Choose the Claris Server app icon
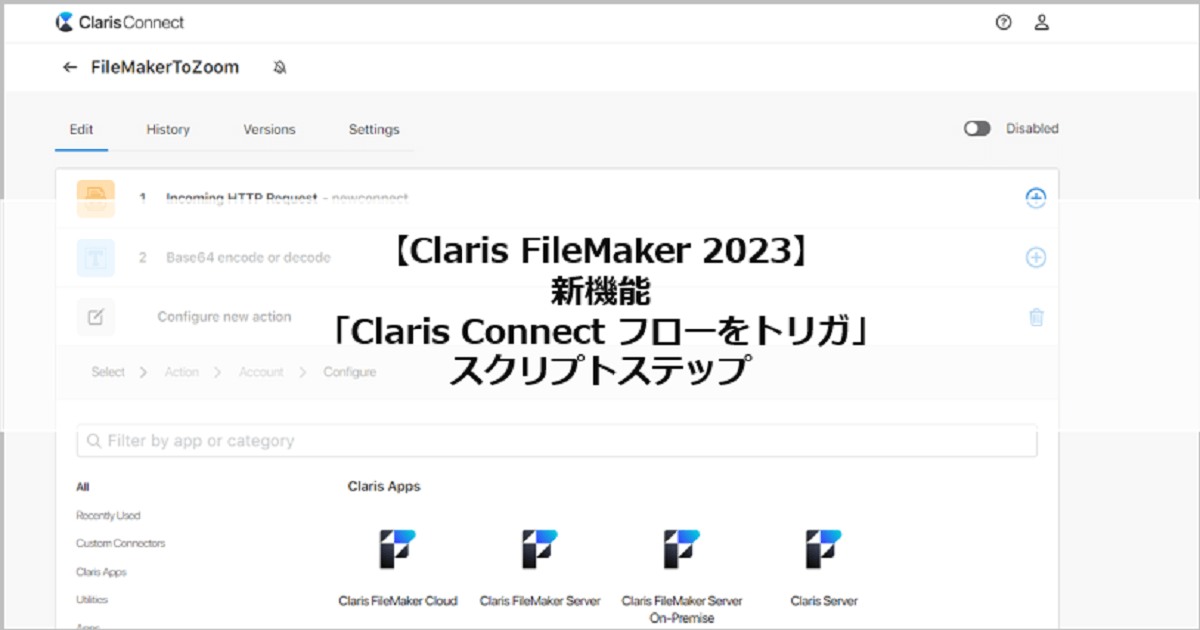Image resolution: width=1200 pixels, height=630 pixels. pyautogui.click(x=824, y=550)
